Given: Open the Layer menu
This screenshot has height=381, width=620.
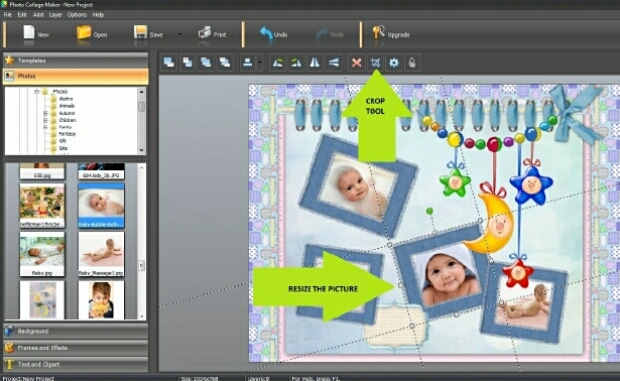Looking at the screenshot, I should pyautogui.click(x=55, y=15).
